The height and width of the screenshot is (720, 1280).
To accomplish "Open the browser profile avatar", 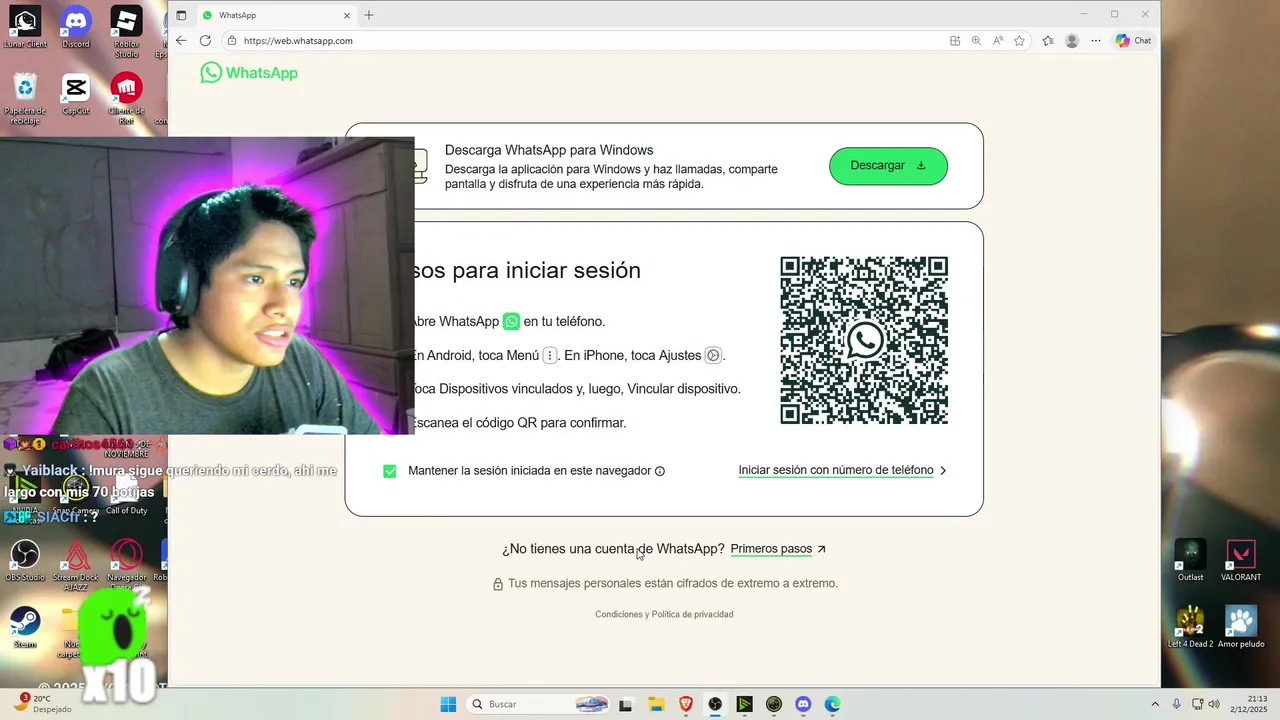I will click(1072, 41).
